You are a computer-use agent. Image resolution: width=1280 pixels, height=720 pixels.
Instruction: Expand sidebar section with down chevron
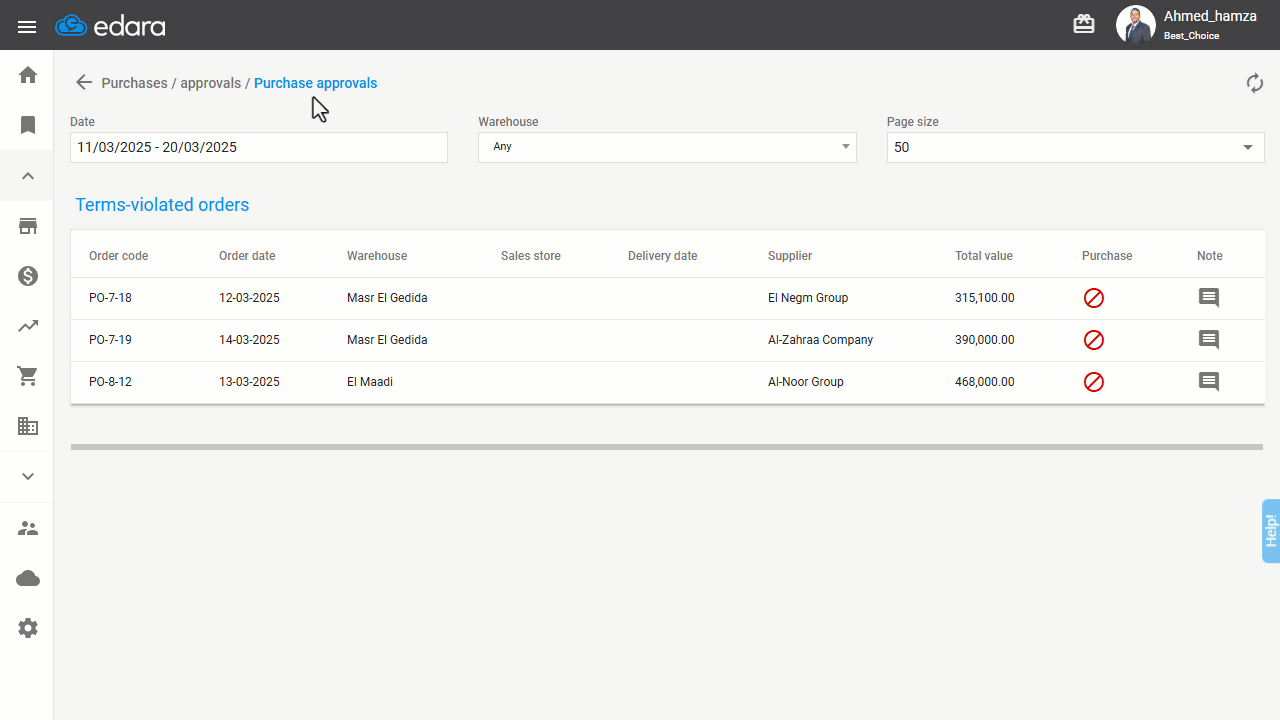(x=28, y=477)
